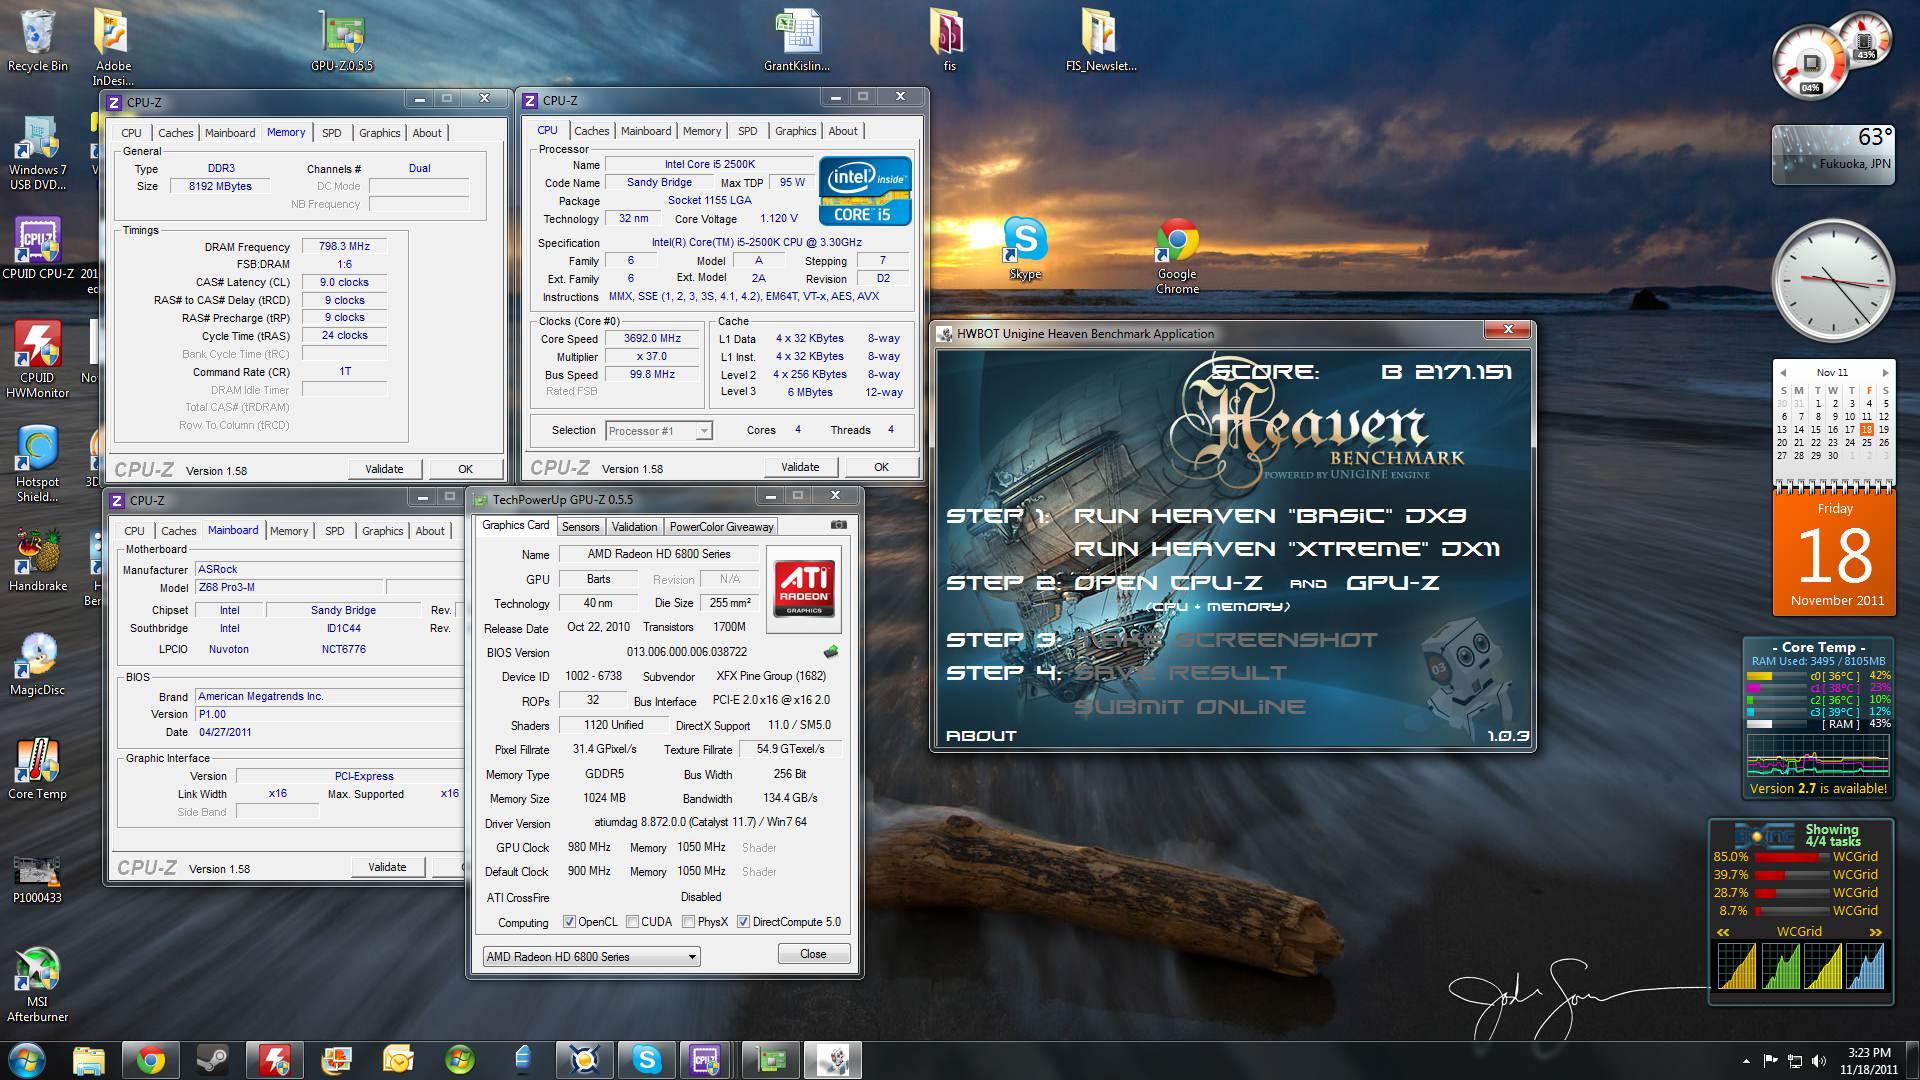This screenshot has height=1080, width=1920.
Task: Open the fis folder desktop icon
Action: [x=949, y=40]
